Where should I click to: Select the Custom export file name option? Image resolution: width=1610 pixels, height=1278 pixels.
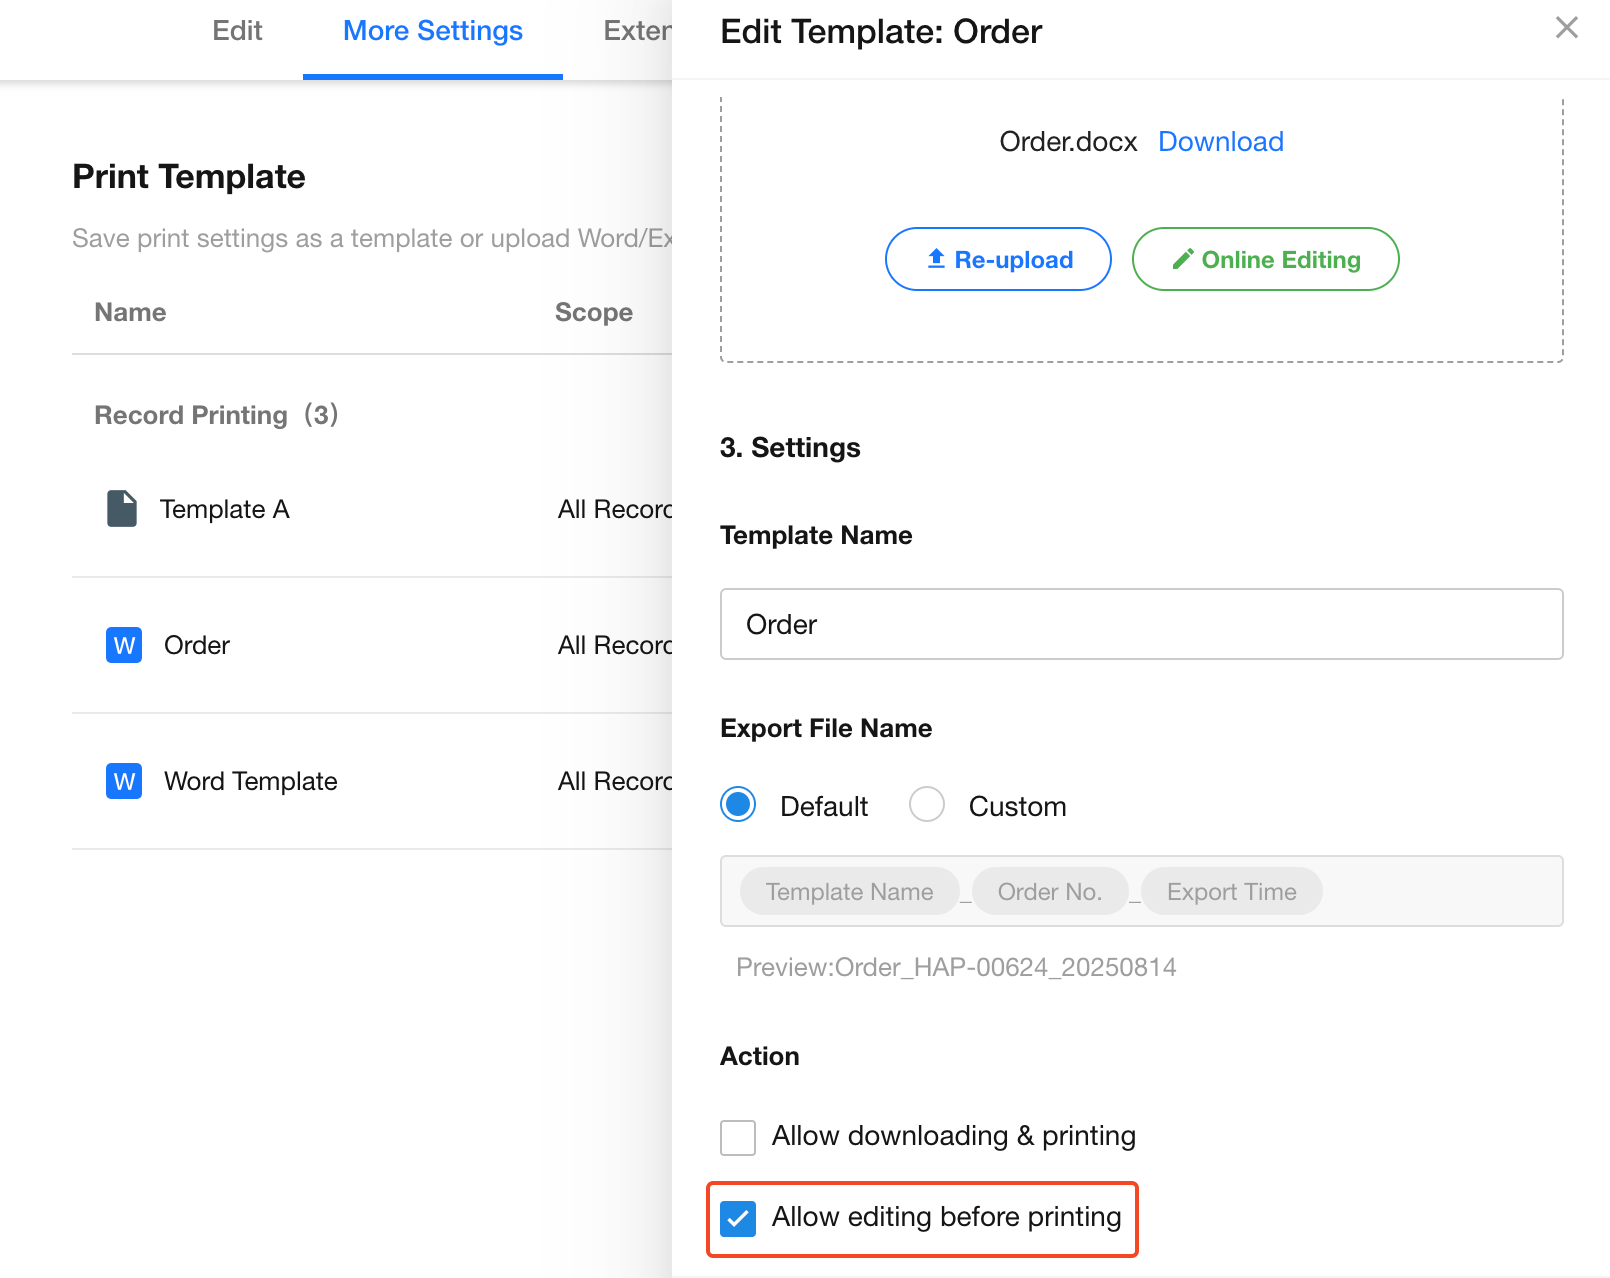coord(927,805)
